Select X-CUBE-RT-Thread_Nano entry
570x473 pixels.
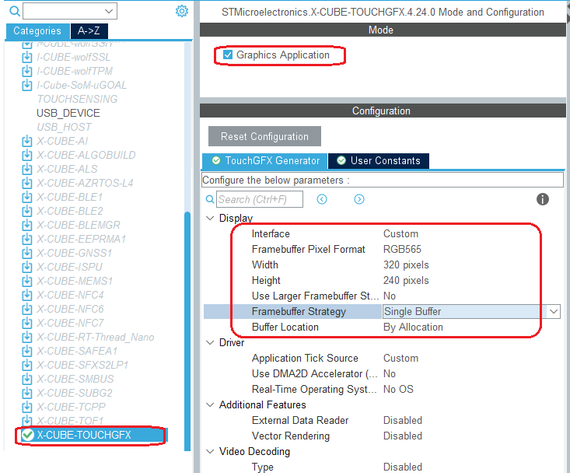pyautogui.click(x=95, y=337)
